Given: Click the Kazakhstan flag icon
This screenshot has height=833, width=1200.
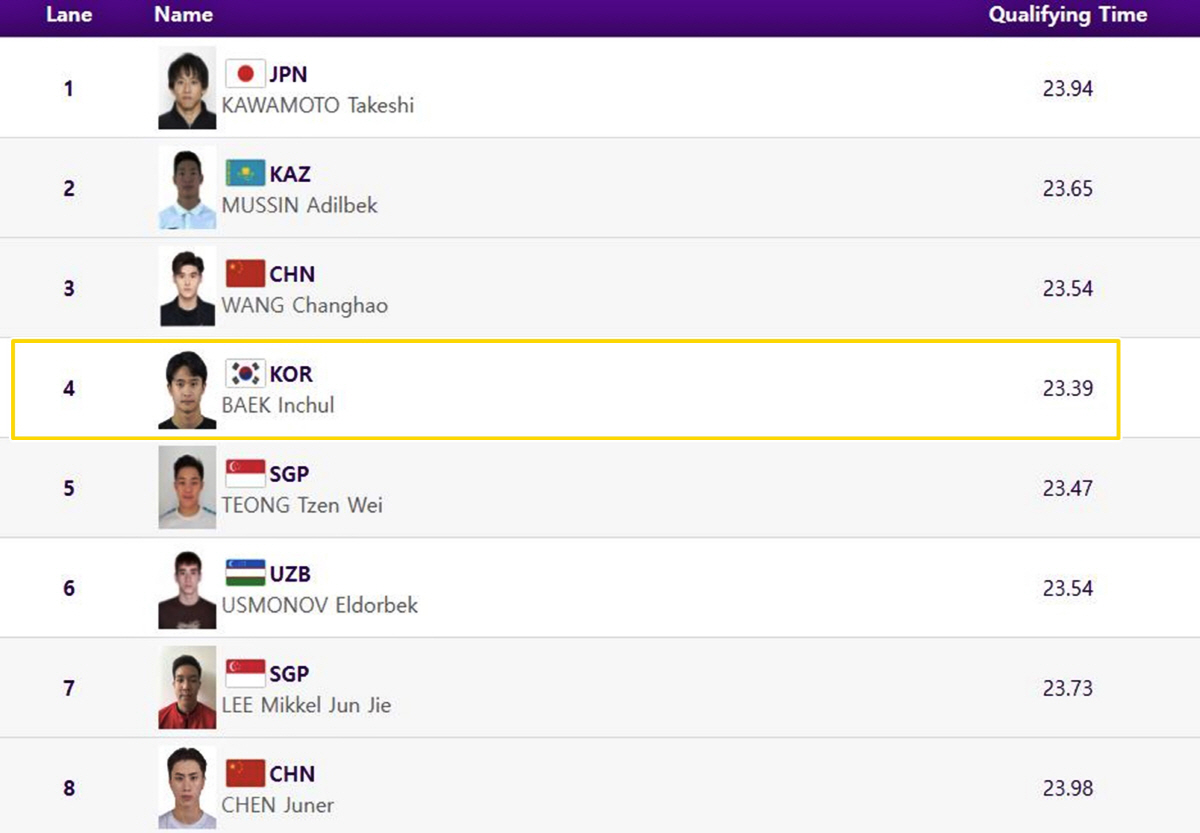Looking at the screenshot, I should (245, 174).
